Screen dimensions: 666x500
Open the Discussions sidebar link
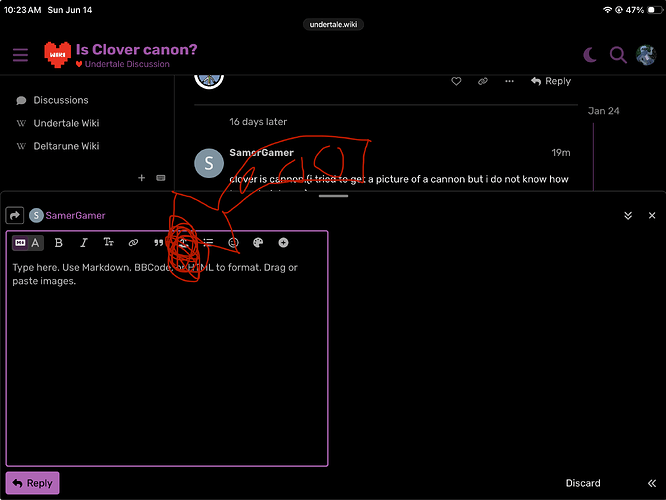(x=61, y=100)
